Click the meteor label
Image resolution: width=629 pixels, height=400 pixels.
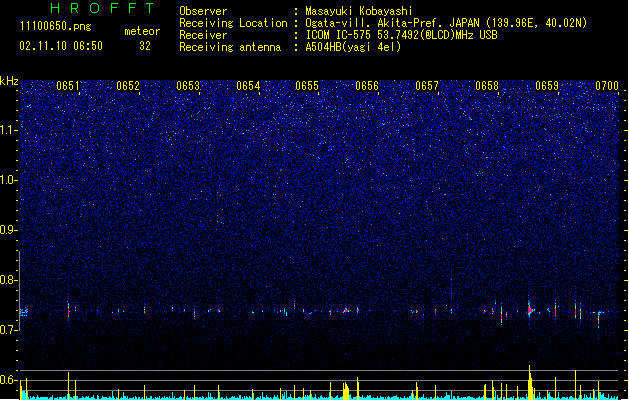[142, 31]
